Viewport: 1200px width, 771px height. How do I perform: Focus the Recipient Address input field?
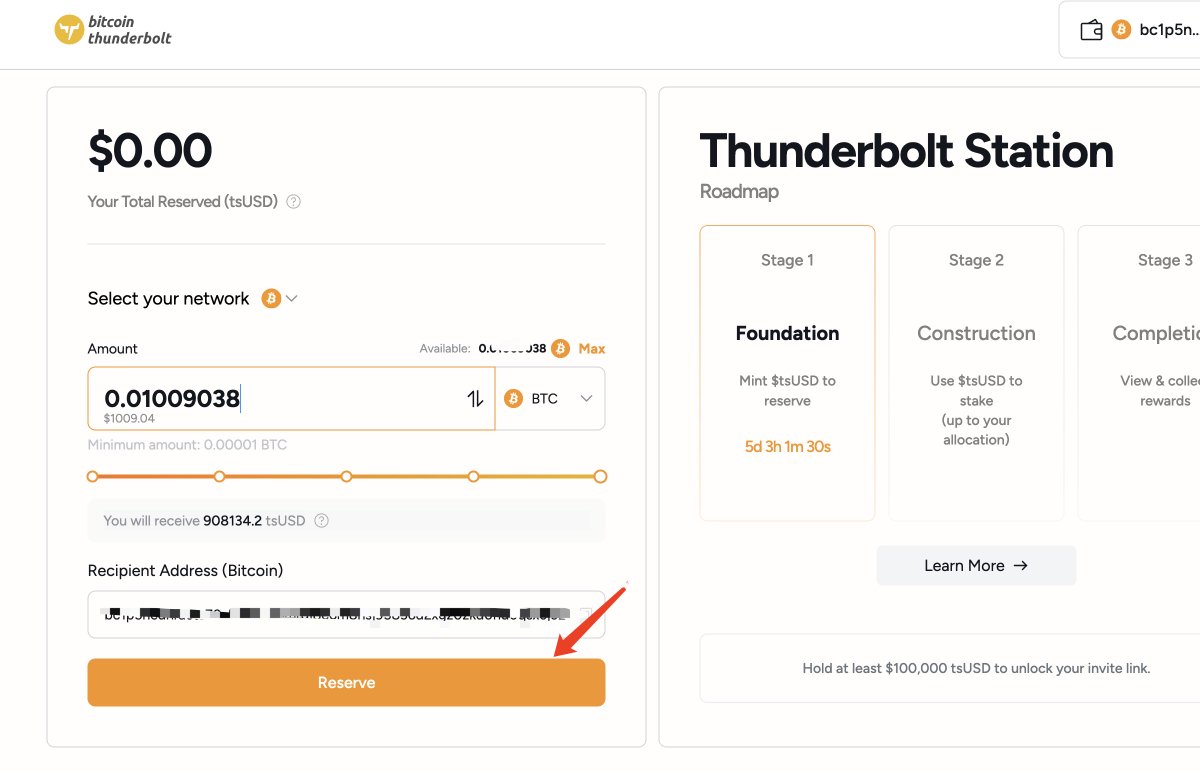pos(346,614)
